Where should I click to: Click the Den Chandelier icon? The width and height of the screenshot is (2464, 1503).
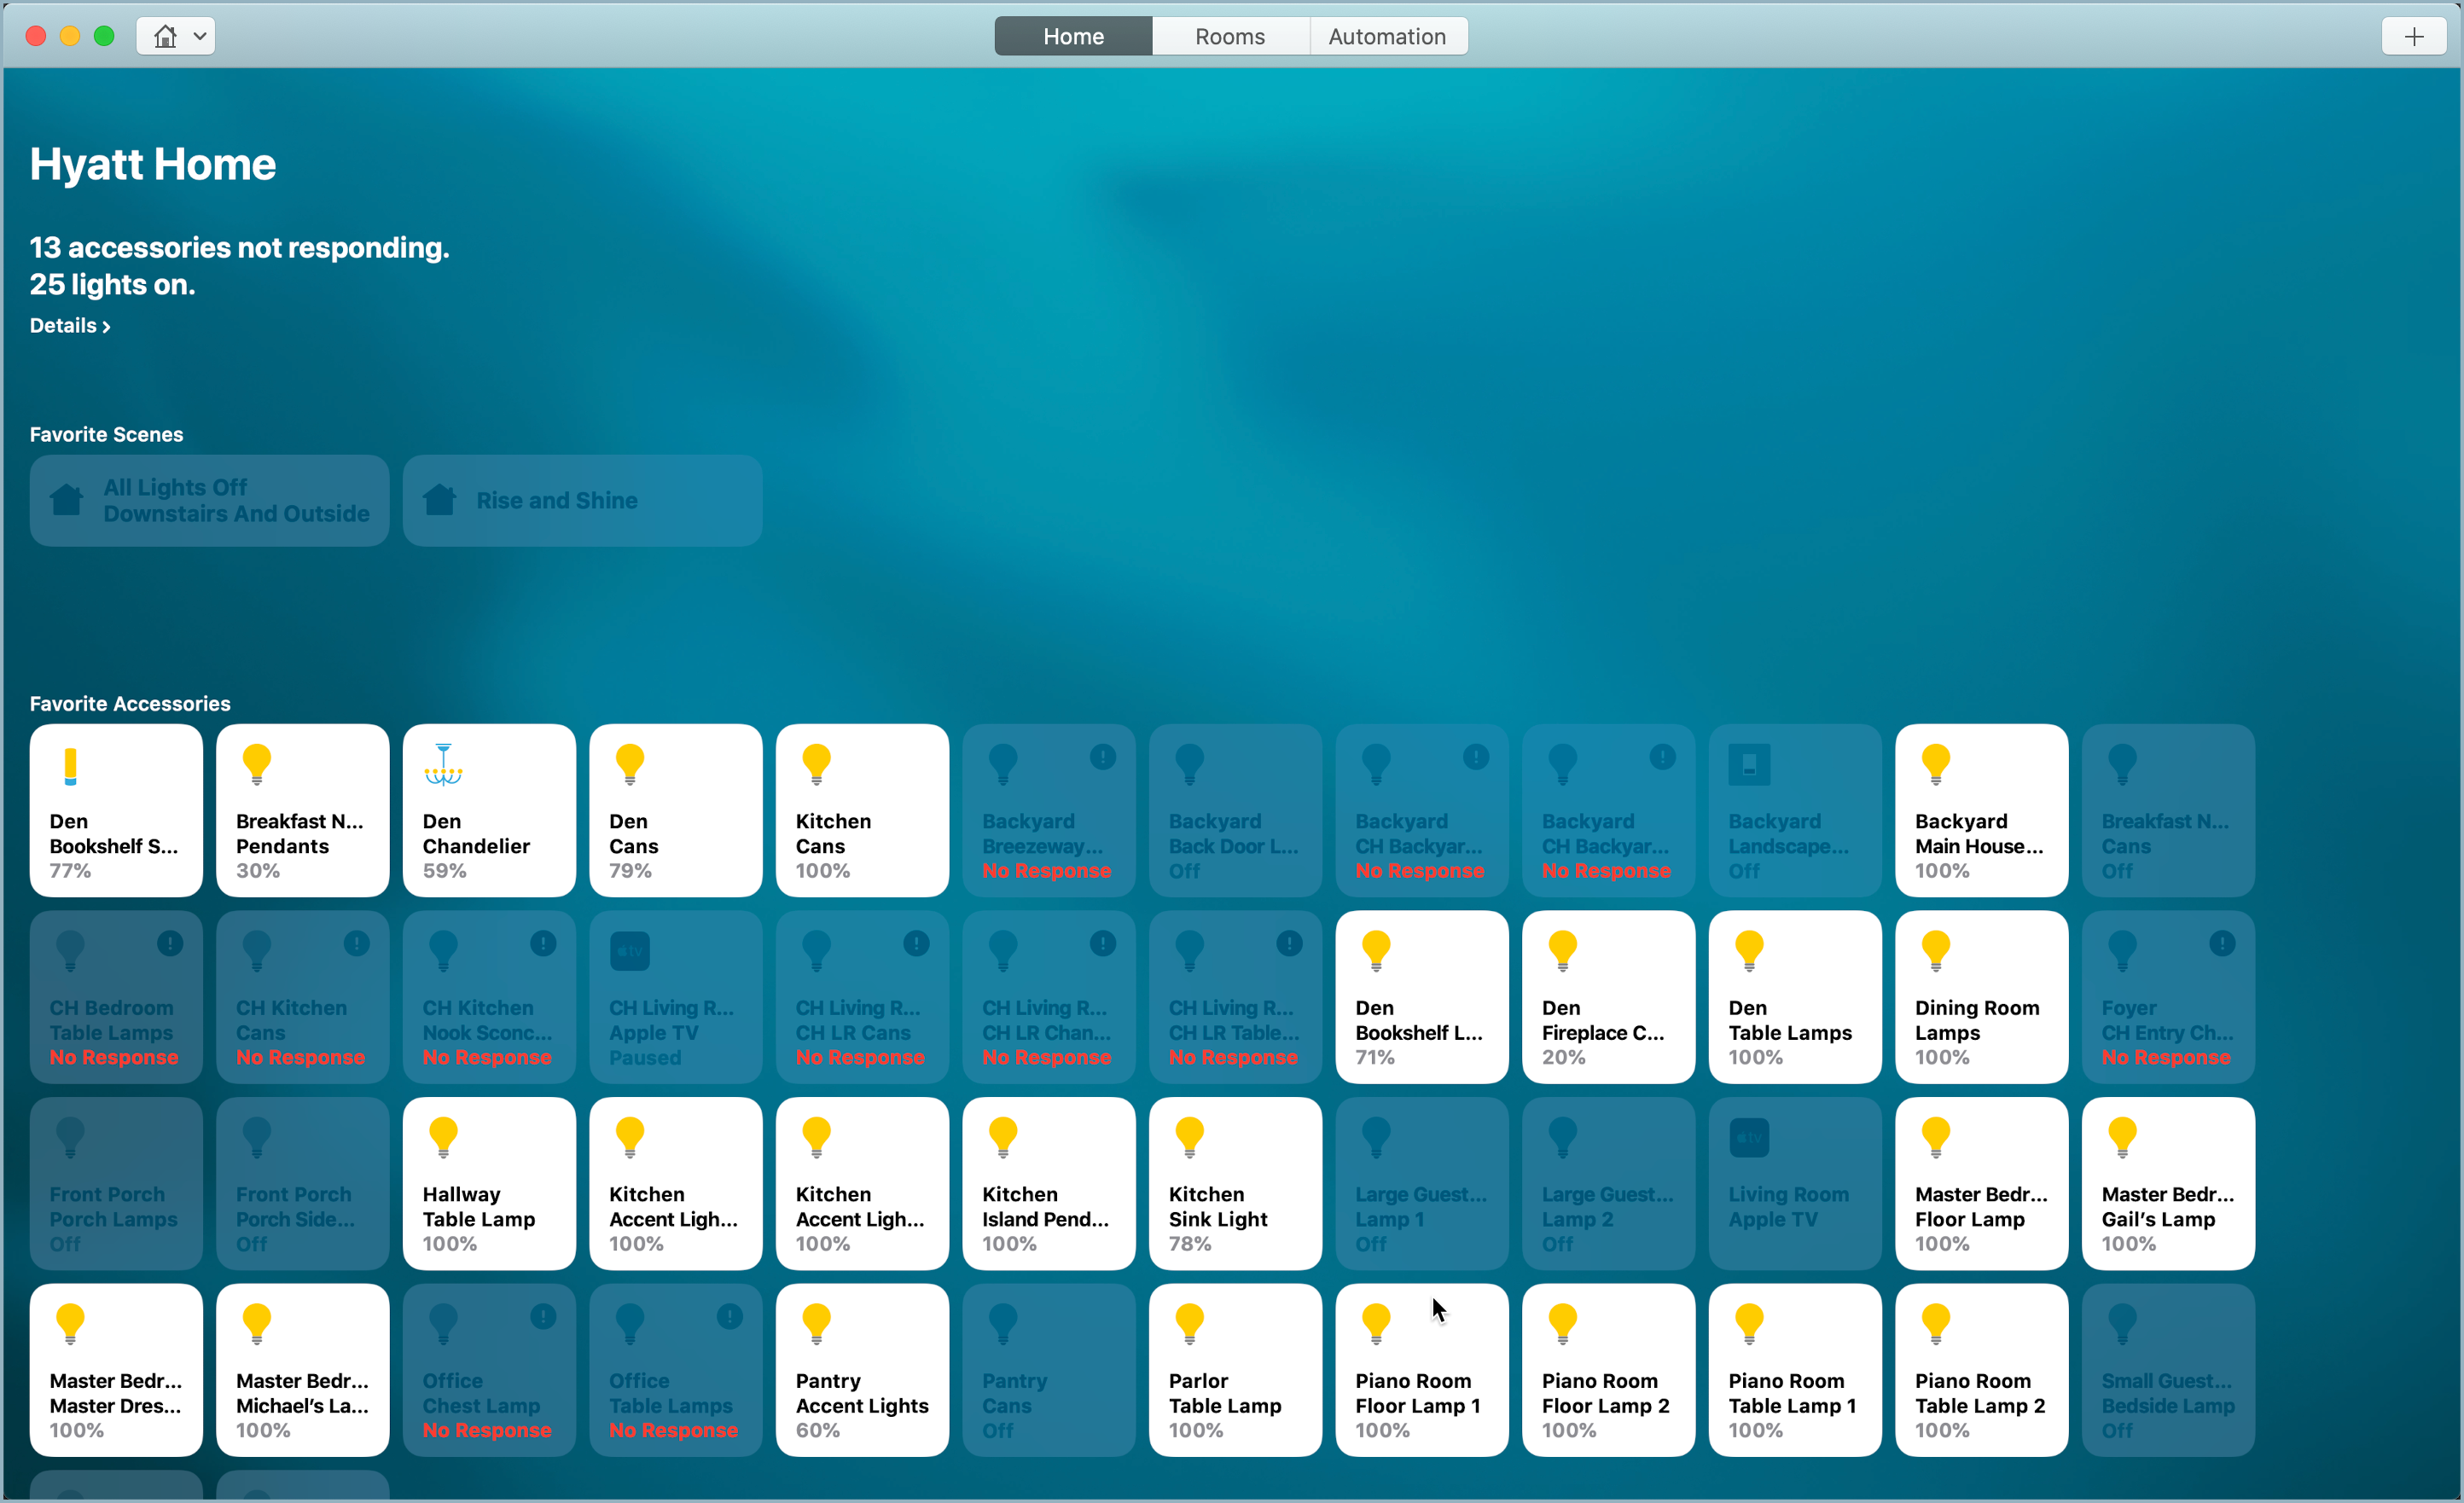pyautogui.click(x=443, y=765)
